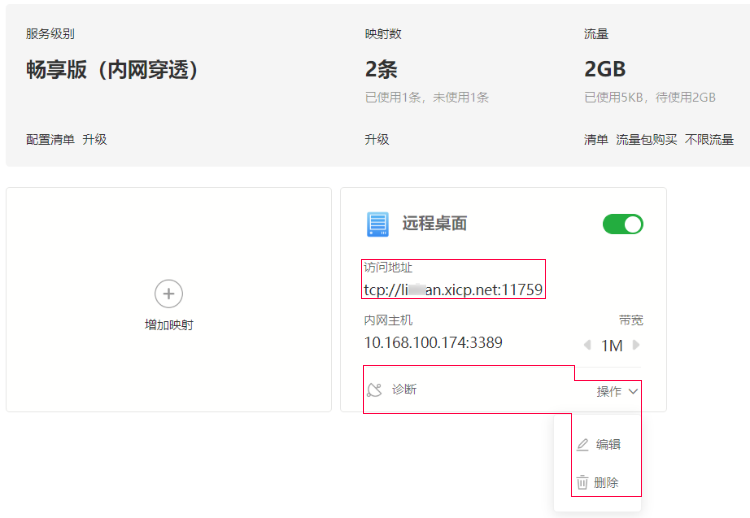Click the 1M bandwidth value

[612, 345]
